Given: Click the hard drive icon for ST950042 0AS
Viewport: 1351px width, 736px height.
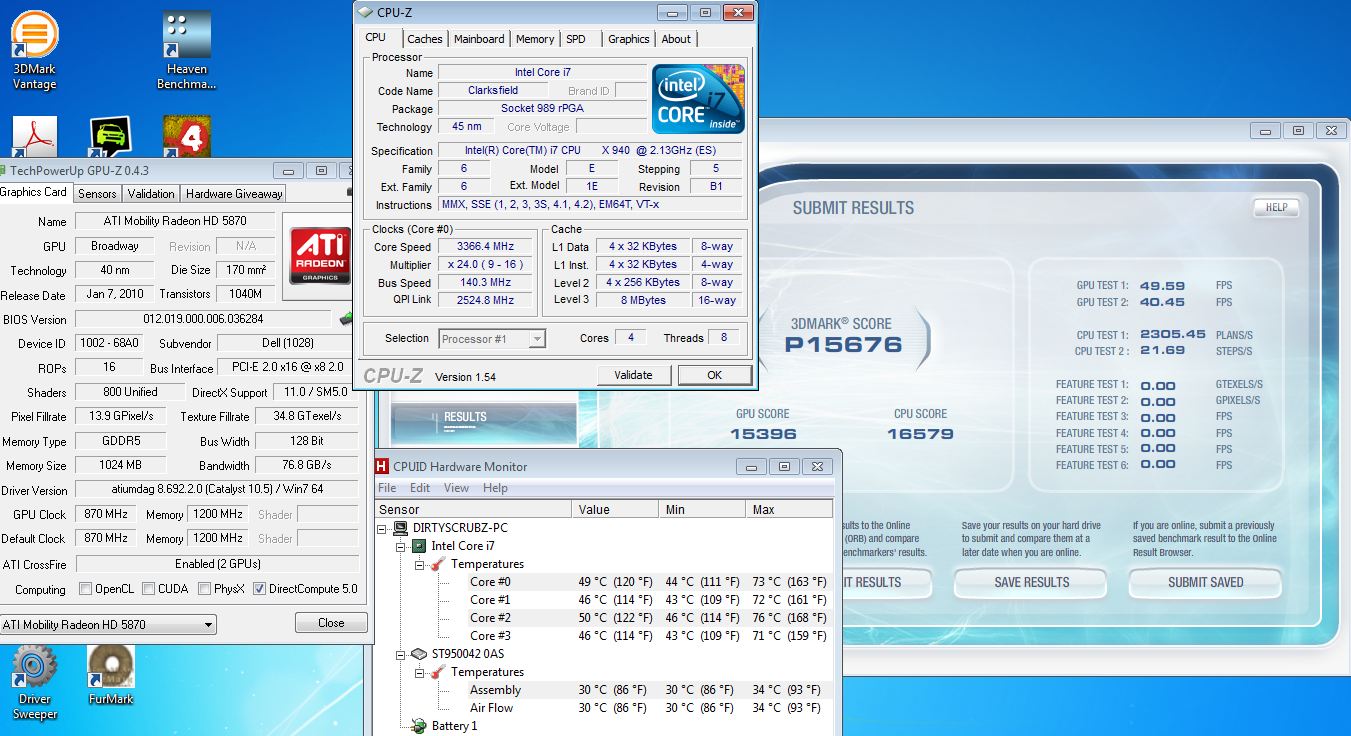Looking at the screenshot, I should click(420, 654).
